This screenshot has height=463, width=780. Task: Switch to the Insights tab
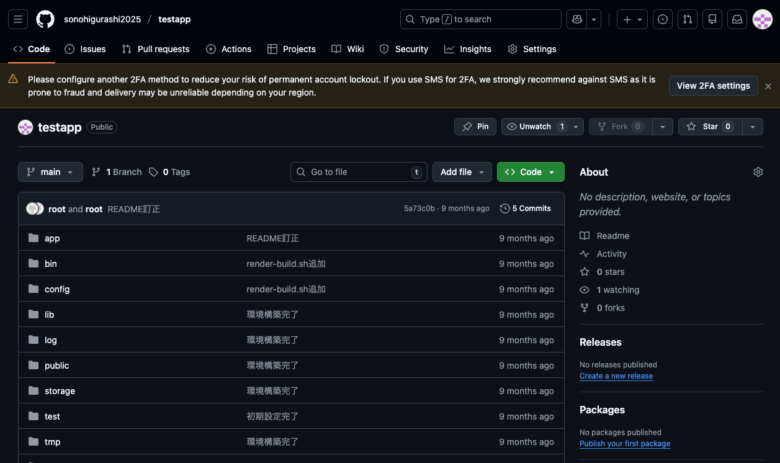pos(468,49)
